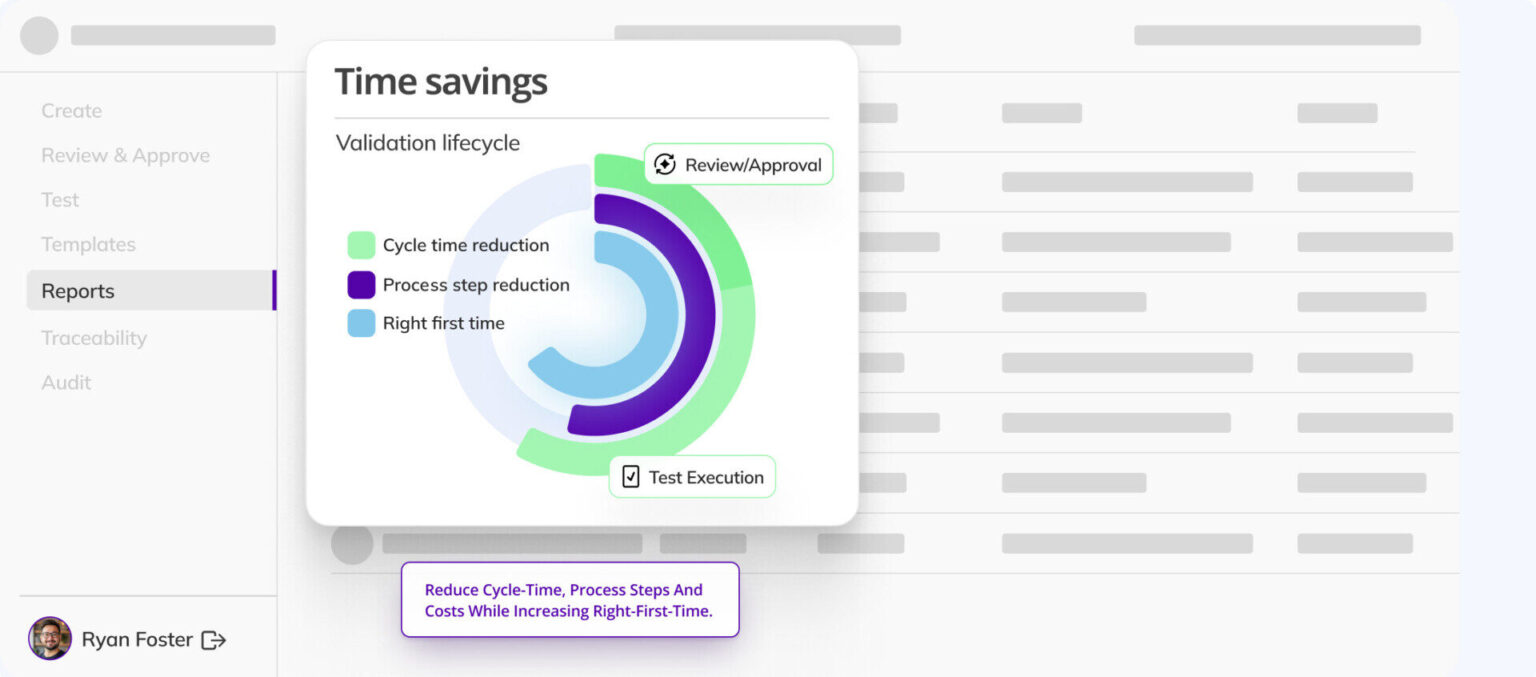
Task: Open Review & Approve in sidebar
Action: click(125, 155)
